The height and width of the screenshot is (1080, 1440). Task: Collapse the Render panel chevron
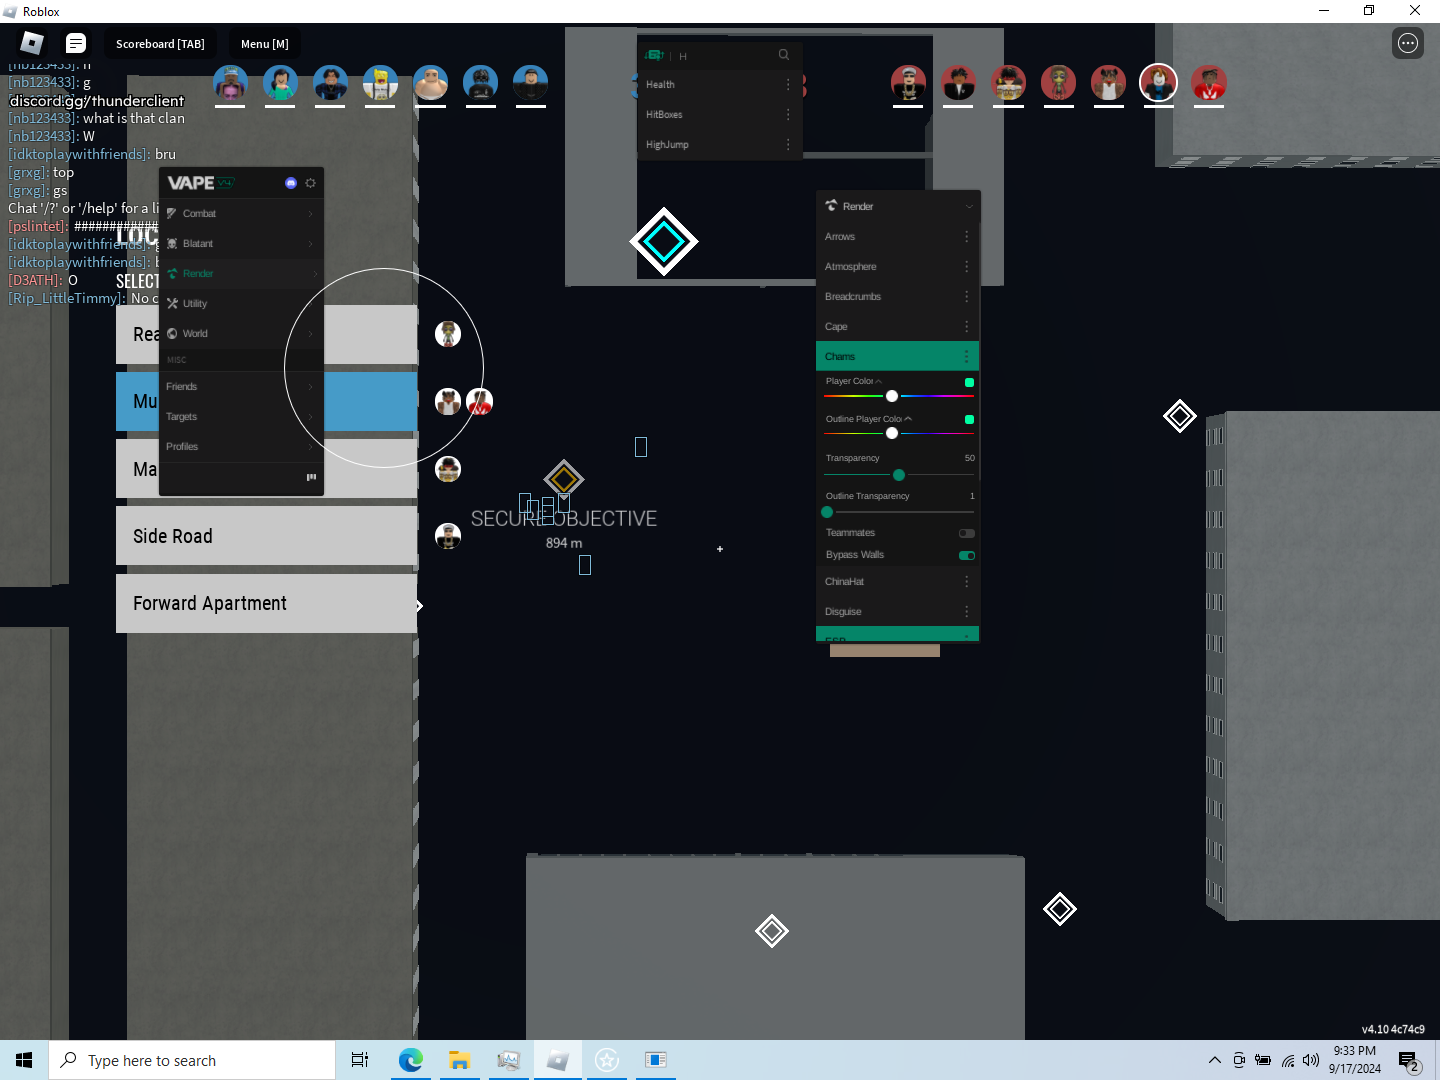point(969,206)
